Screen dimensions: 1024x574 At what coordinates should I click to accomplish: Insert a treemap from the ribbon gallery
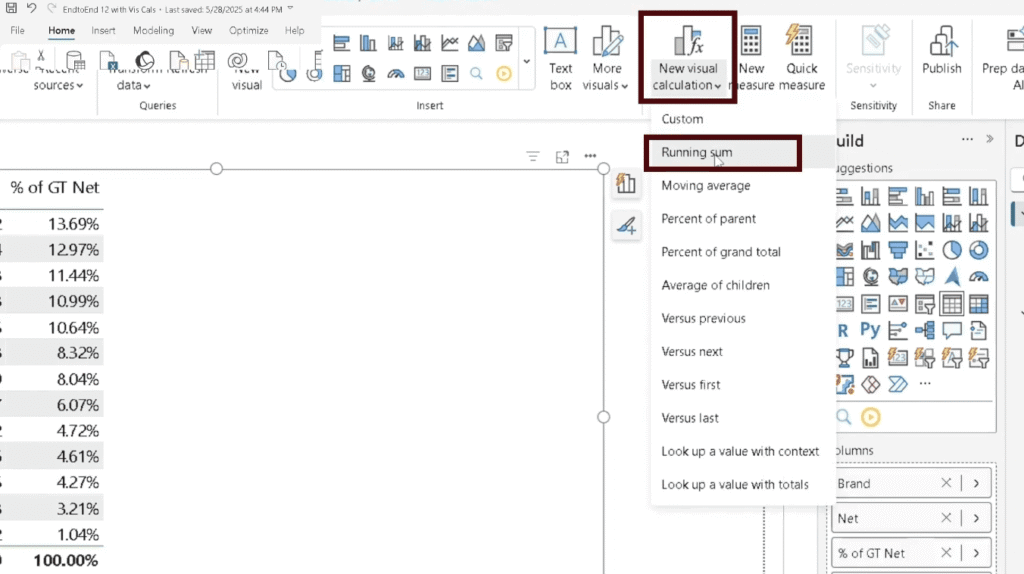point(341,73)
